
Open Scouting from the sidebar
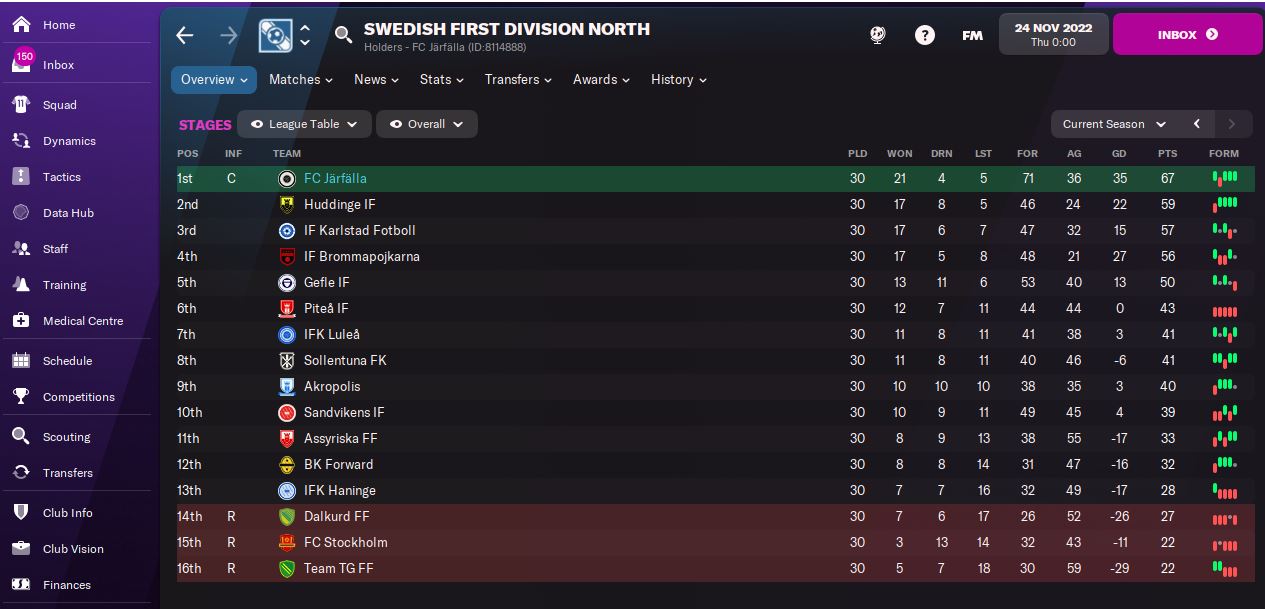(21, 437)
